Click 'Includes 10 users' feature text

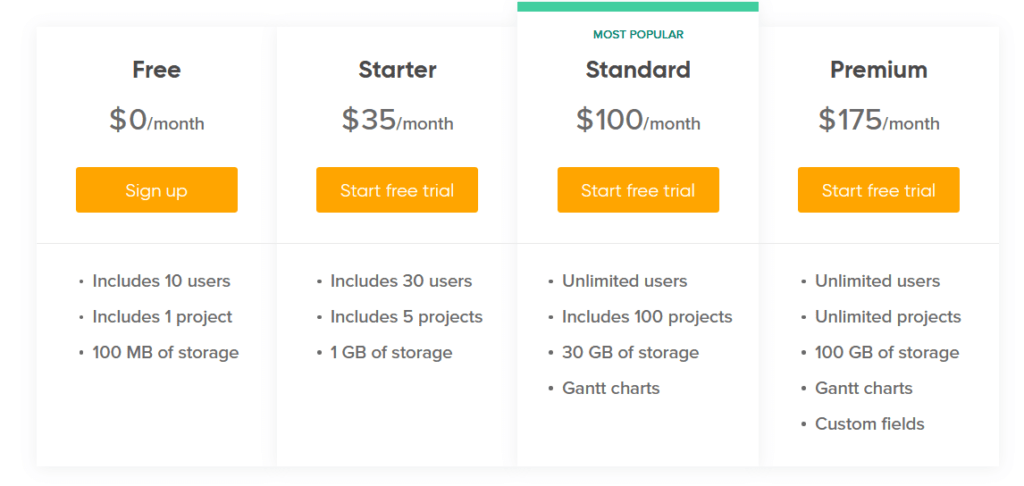[x=161, y=281]
